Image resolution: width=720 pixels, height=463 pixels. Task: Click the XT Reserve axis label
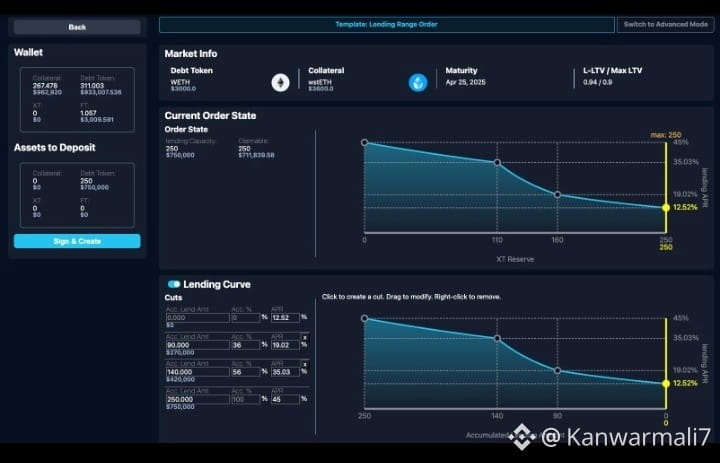coord(515,259)
